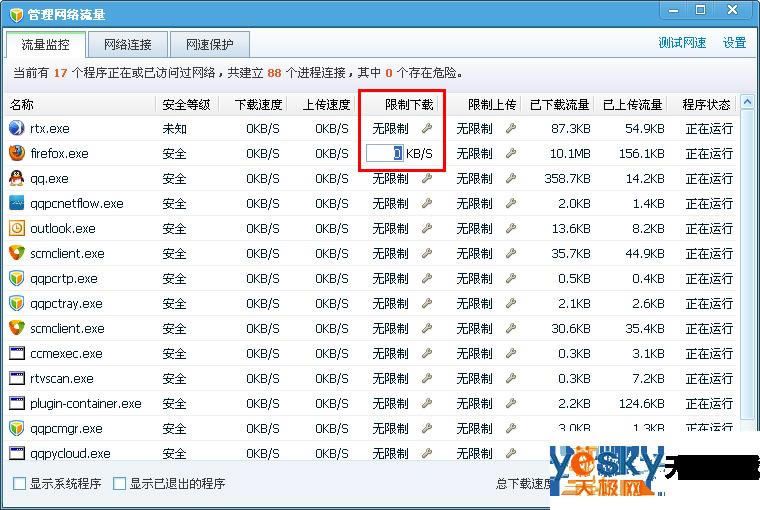Click the wrench icon in rtx.exe download limit
760x510 pixels.
(x=427, y=129)
